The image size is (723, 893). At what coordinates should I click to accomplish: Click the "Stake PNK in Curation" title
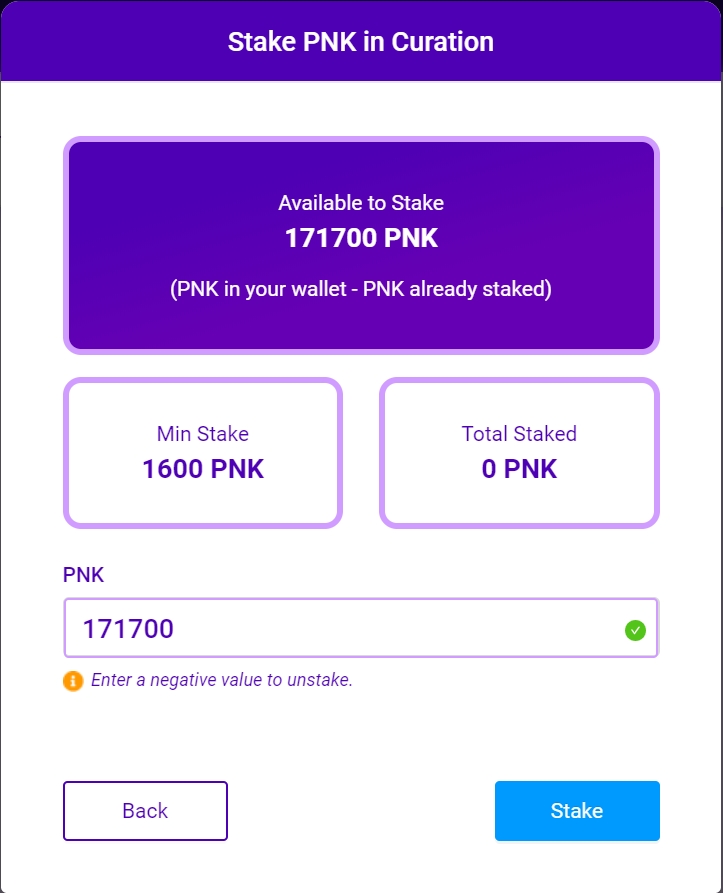point(361,42)
